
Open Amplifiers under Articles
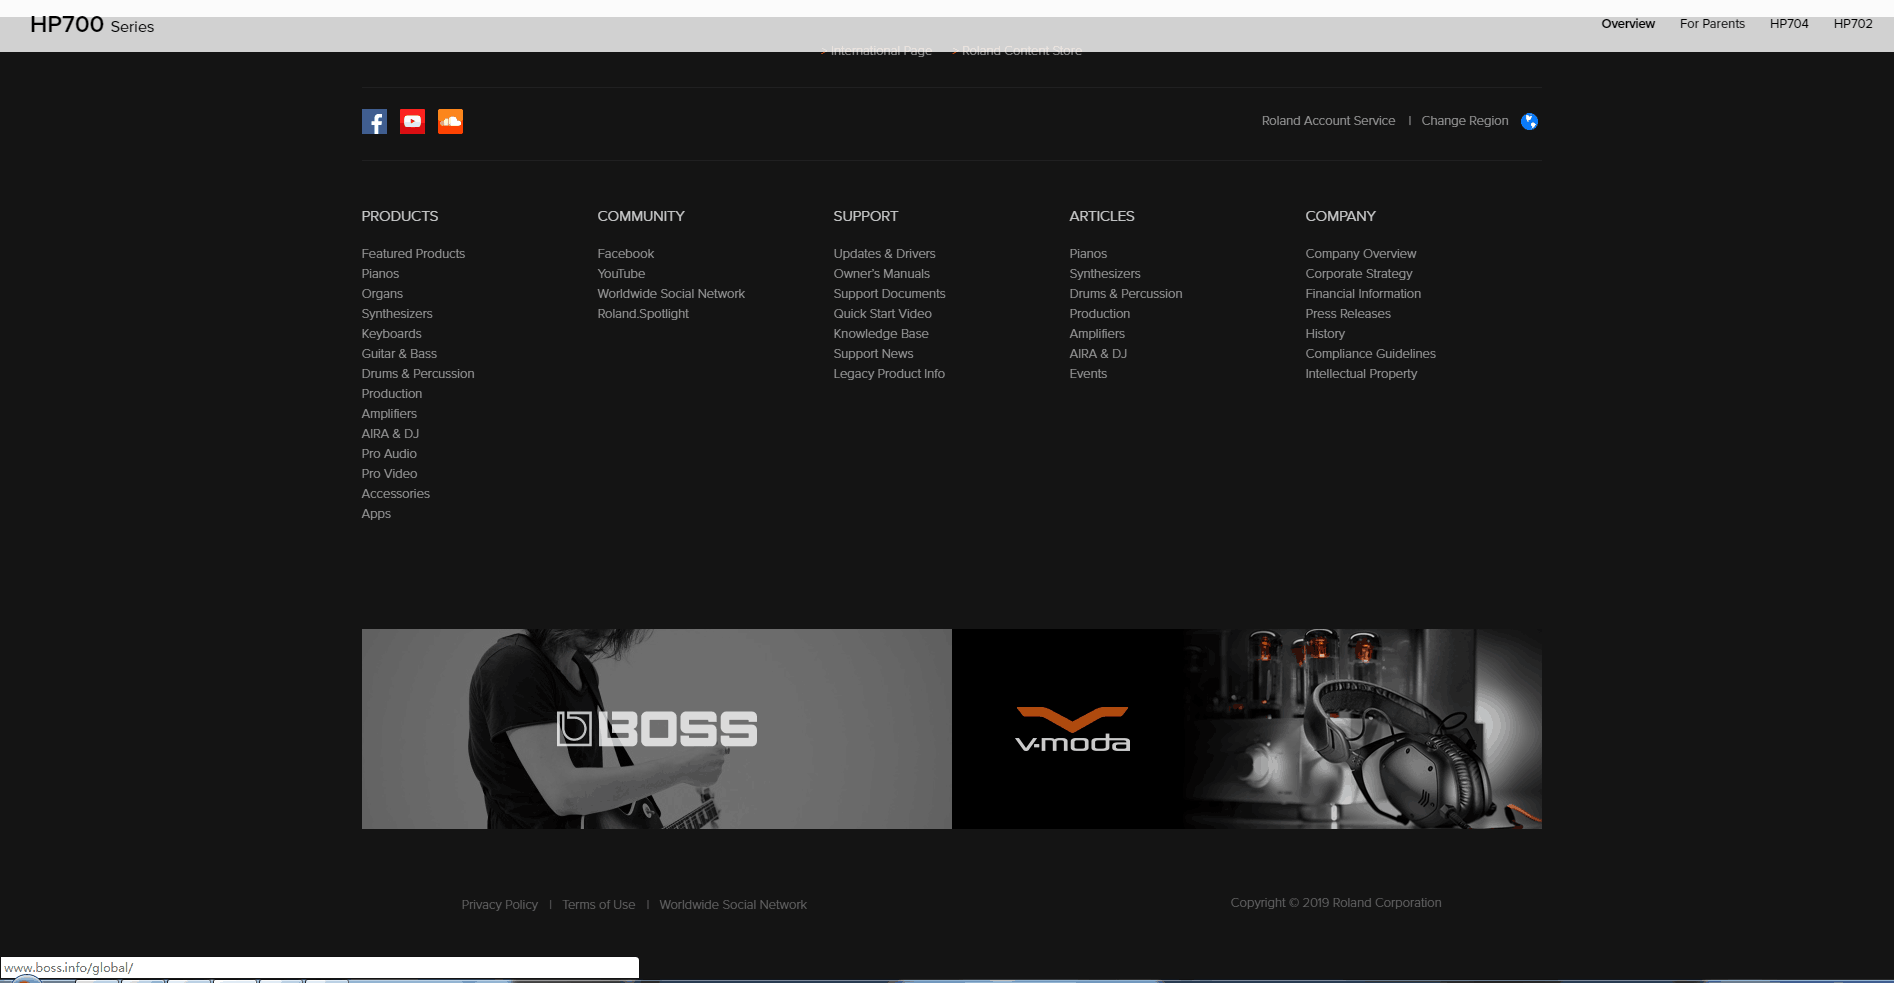click(x=1097, y=334)
